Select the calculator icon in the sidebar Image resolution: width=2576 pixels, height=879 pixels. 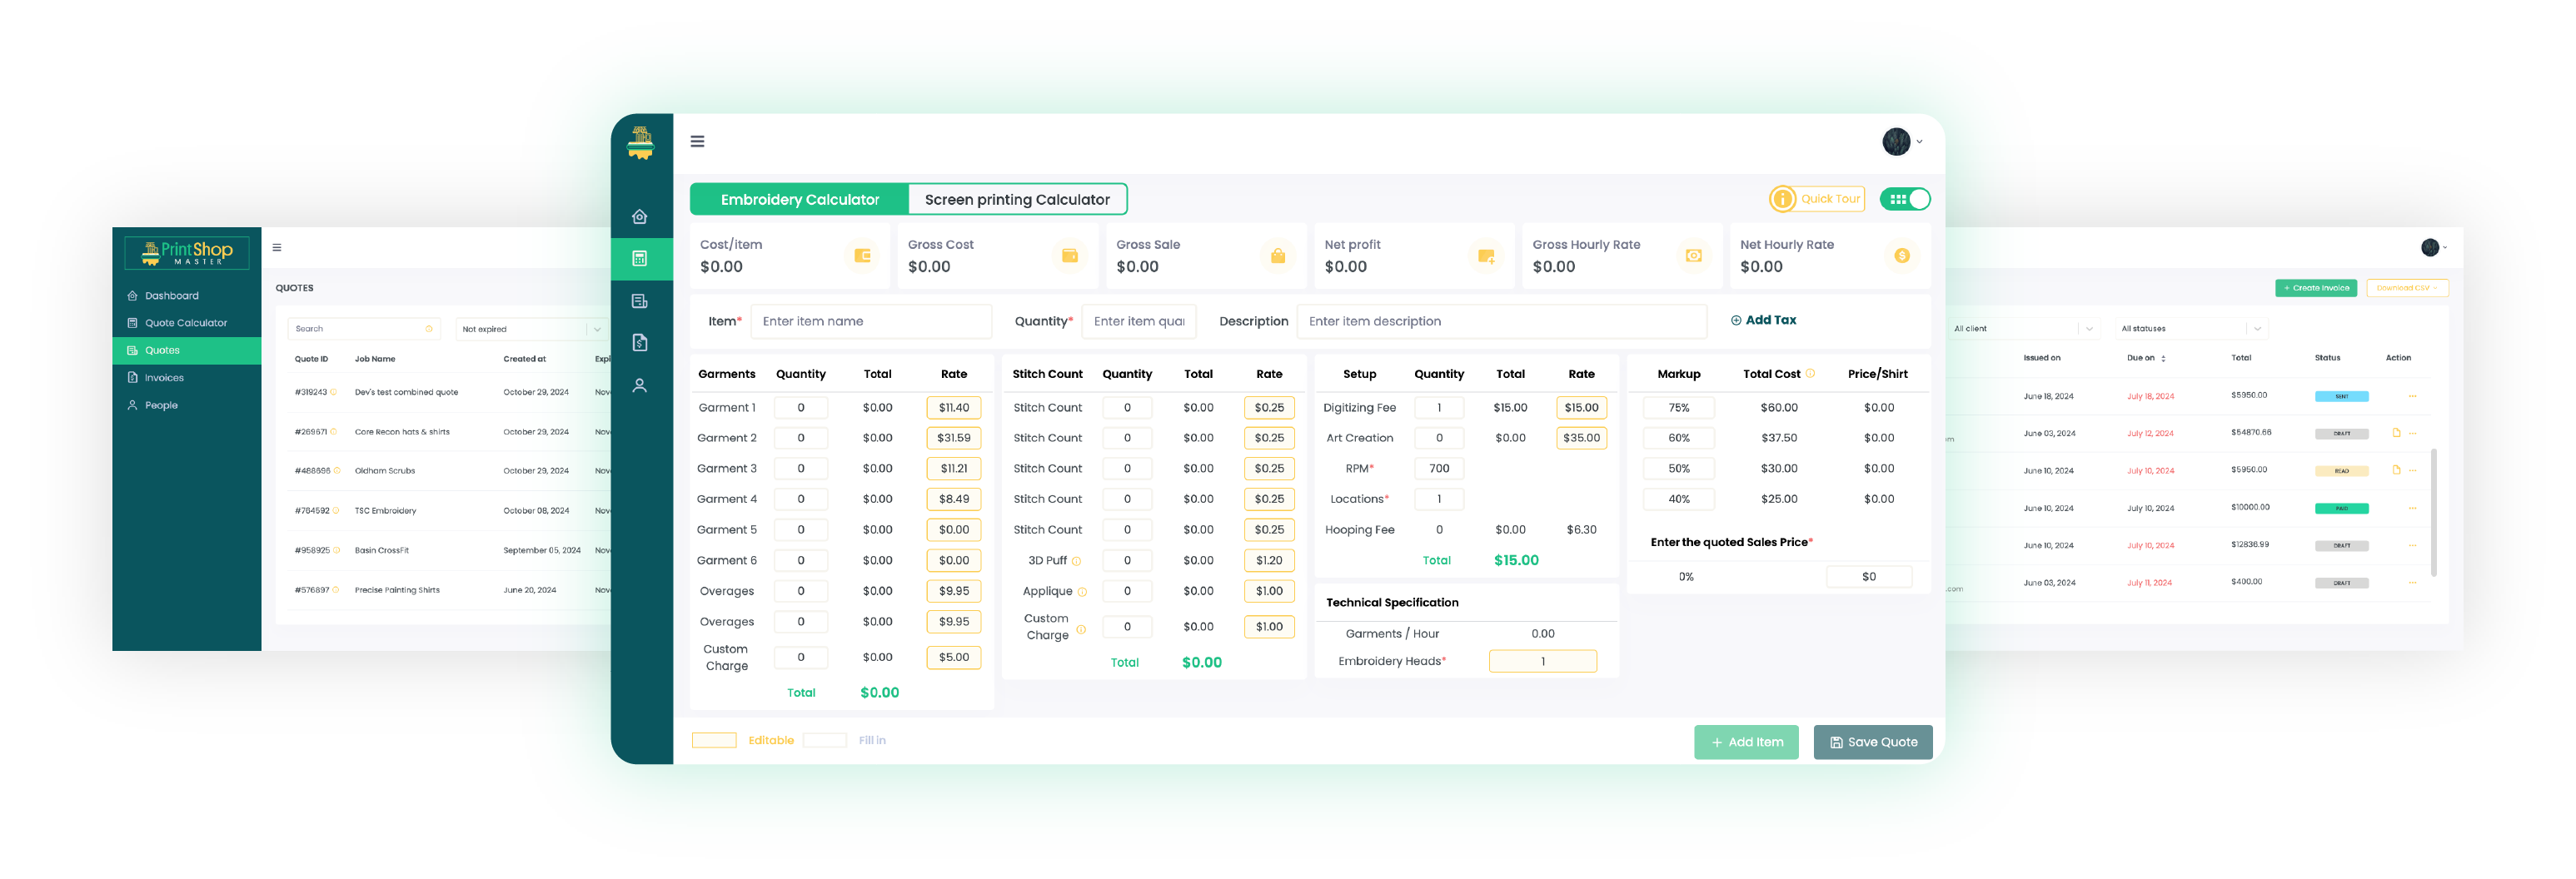click(640, 259)
